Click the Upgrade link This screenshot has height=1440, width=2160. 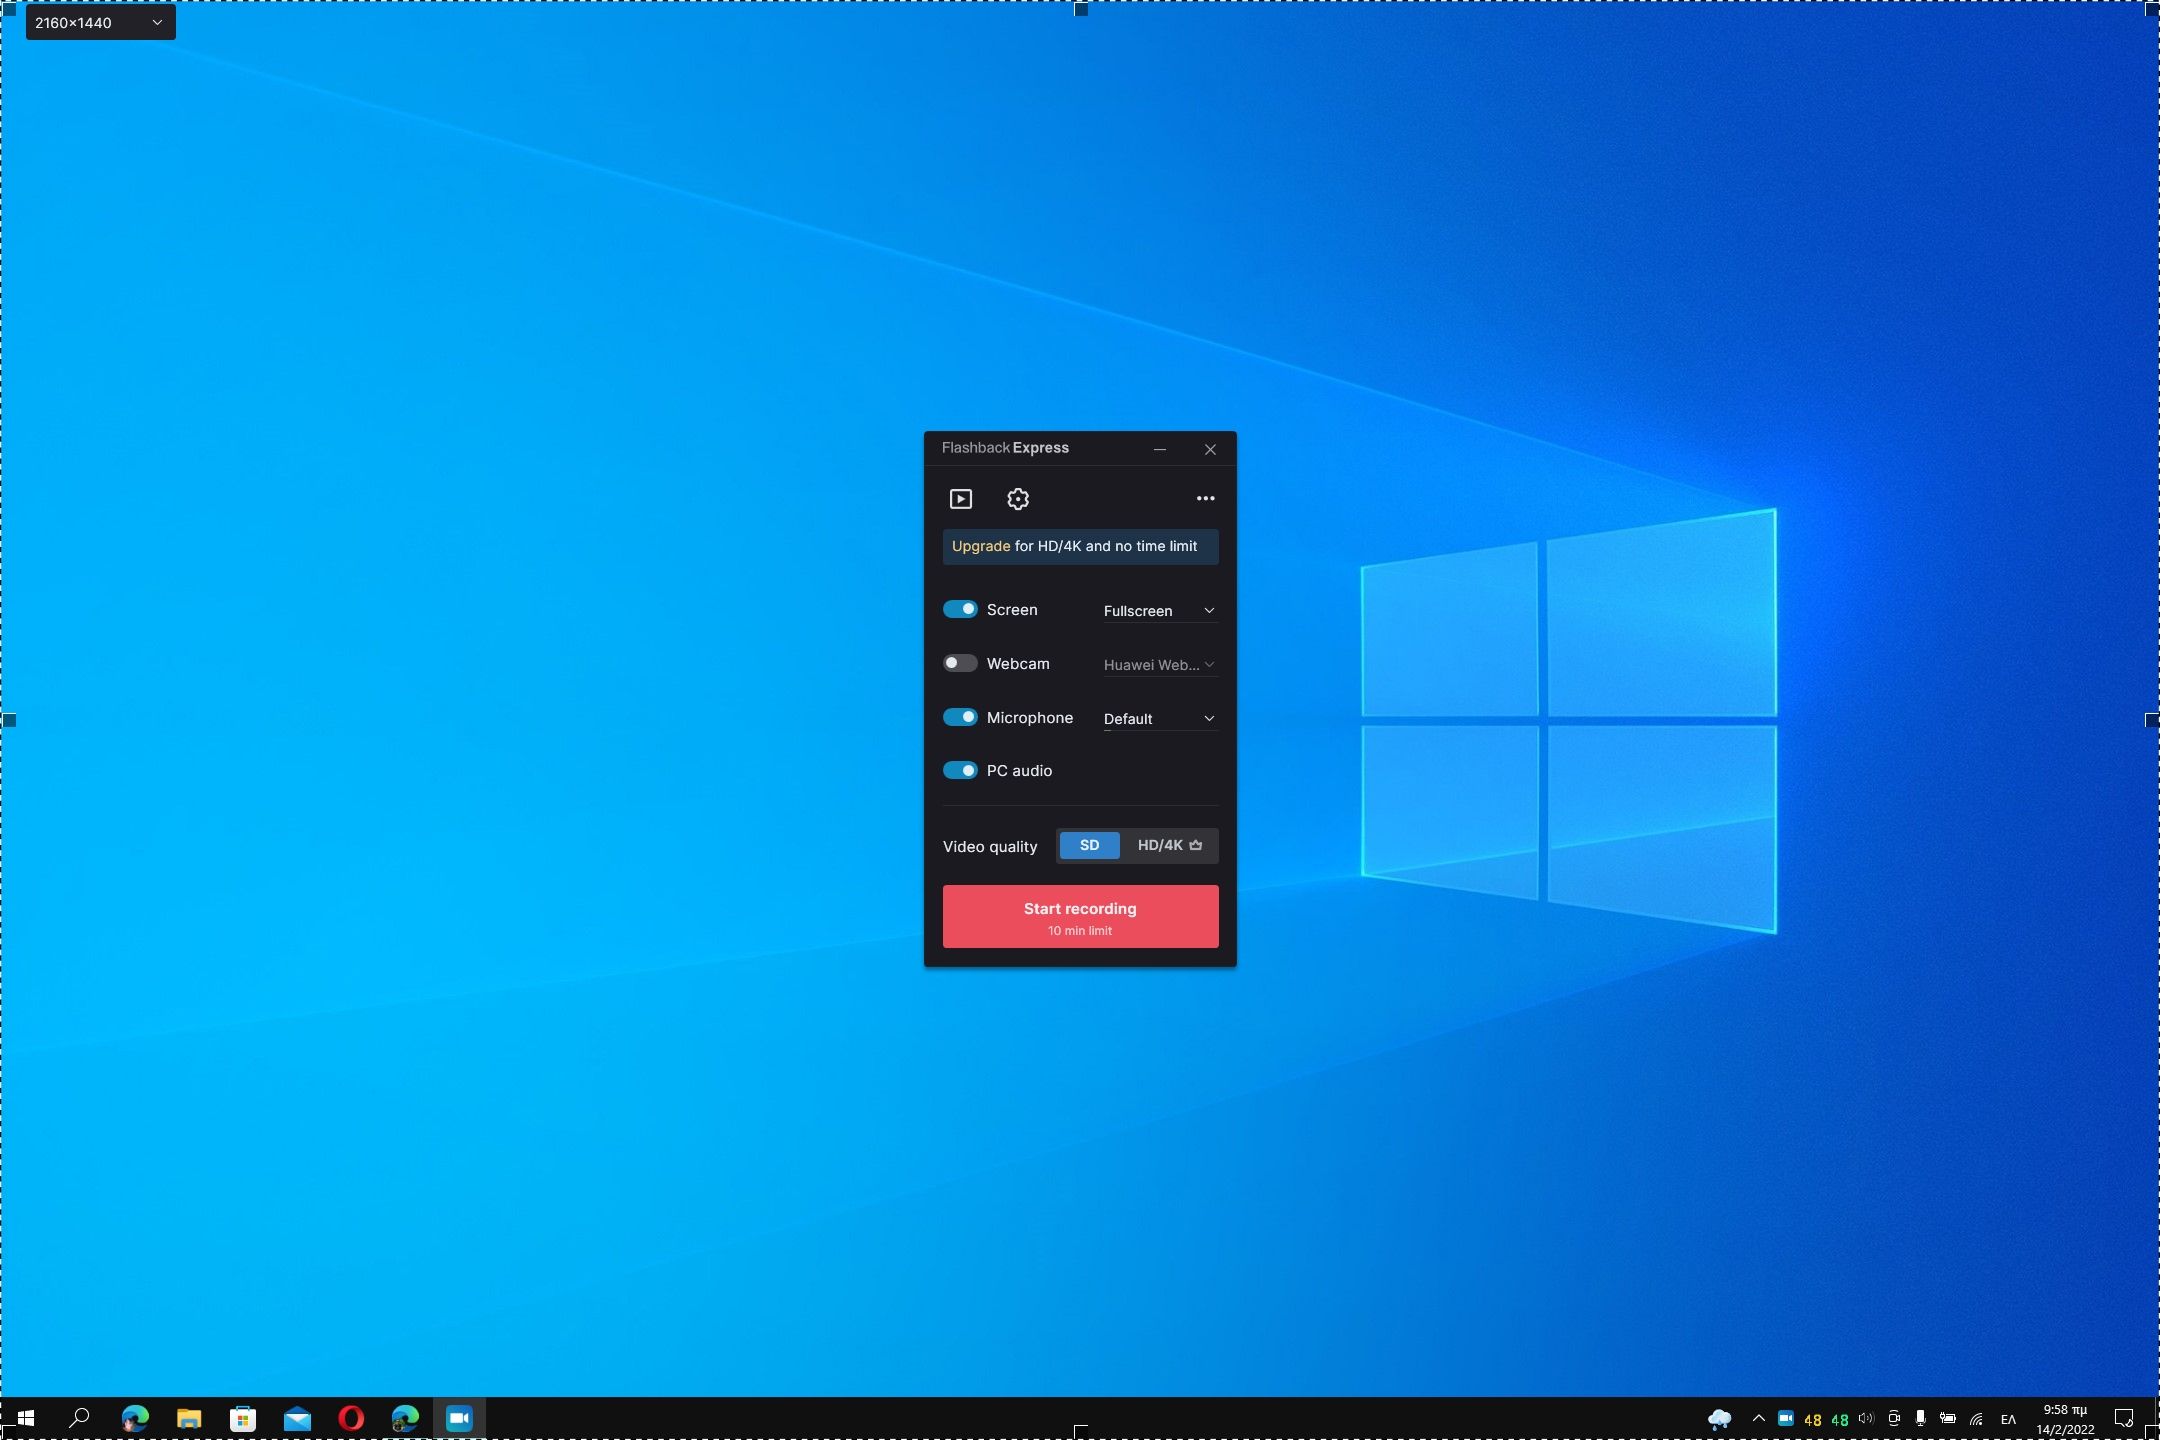click(980, 546)
